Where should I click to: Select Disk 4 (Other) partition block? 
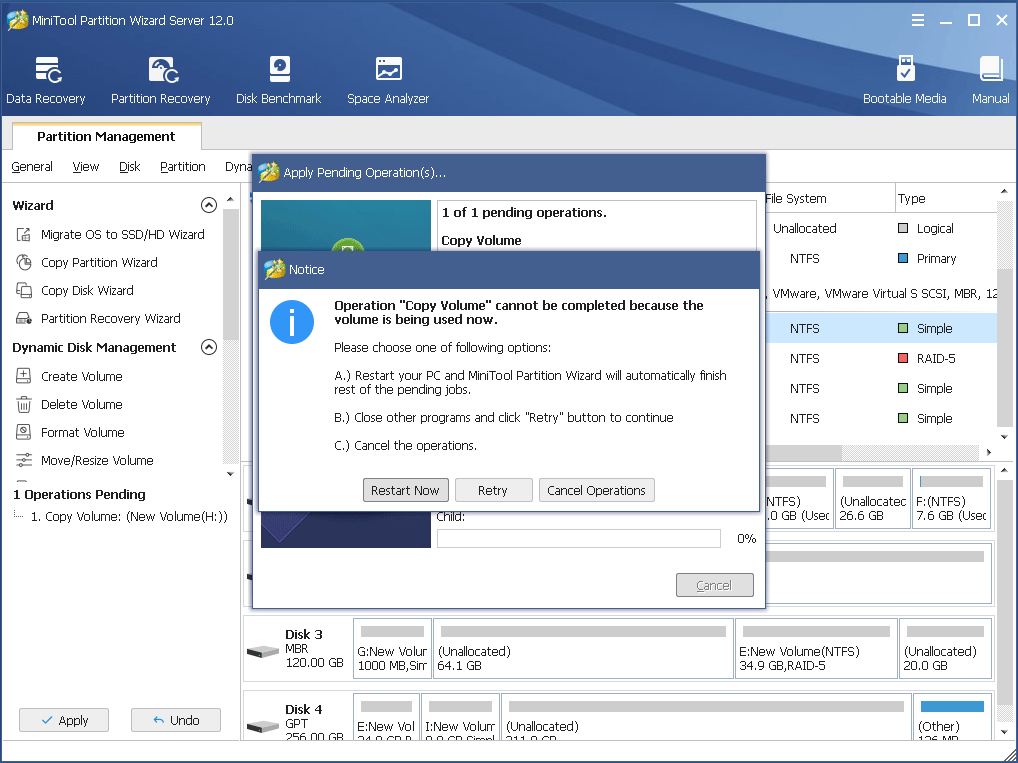pyautogui.click(x=952, y=716)
